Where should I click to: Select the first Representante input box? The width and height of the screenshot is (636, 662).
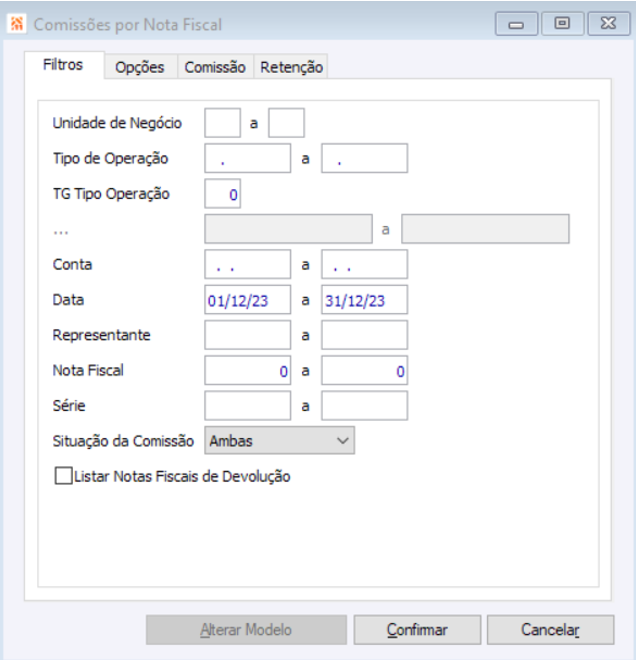[x=247, y=335]
